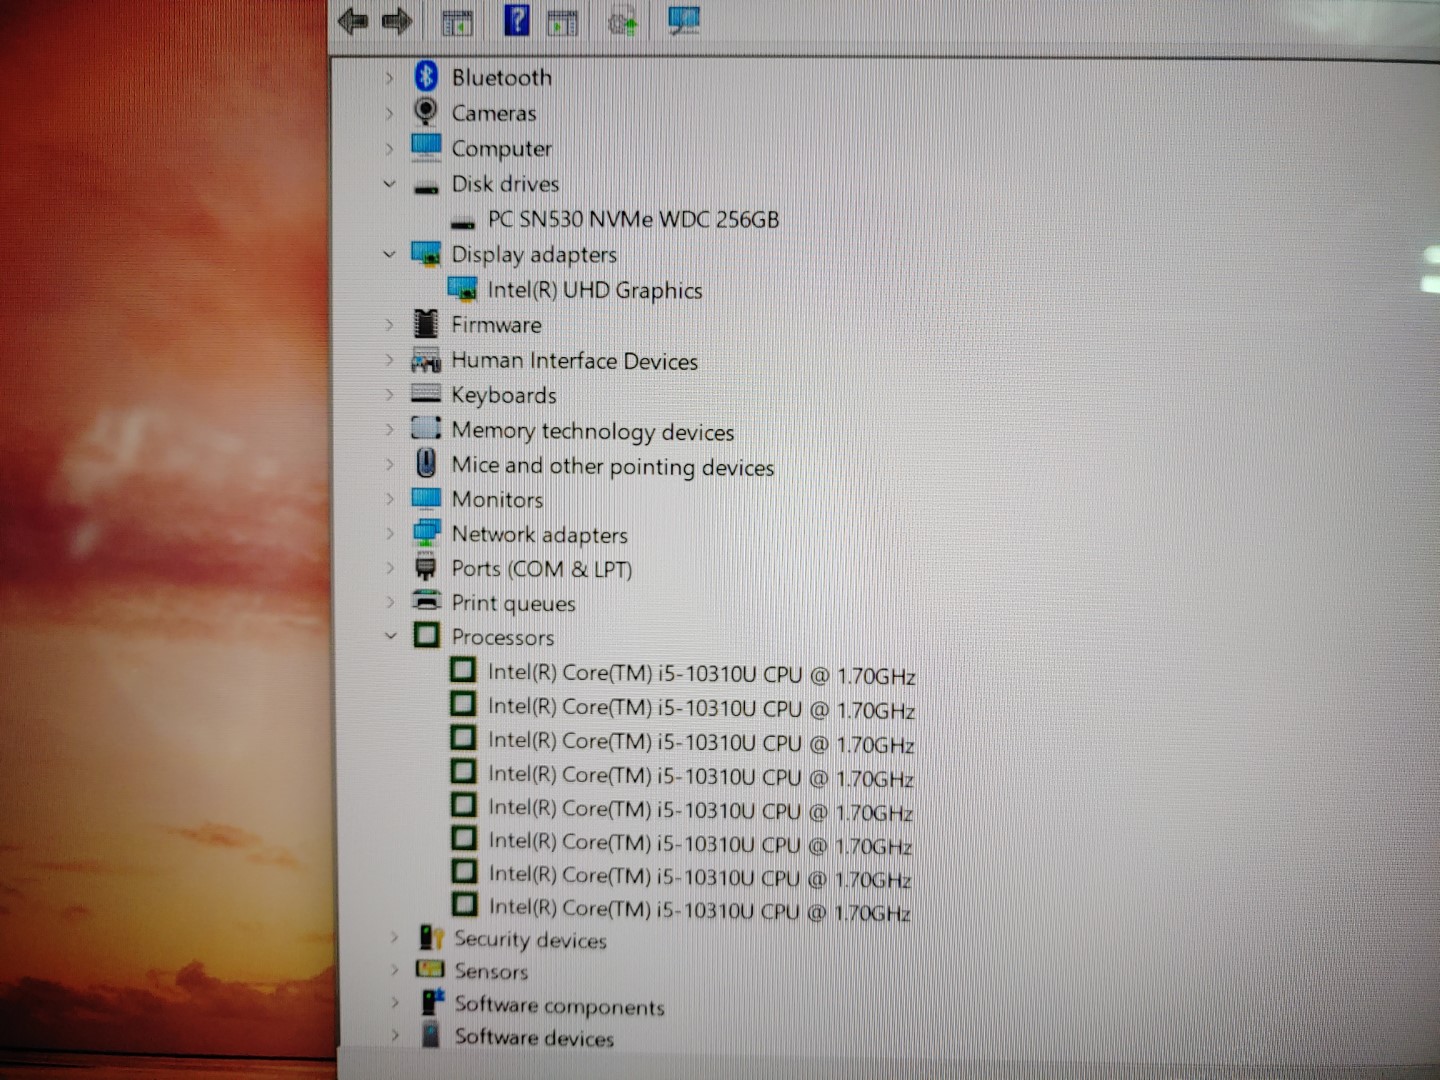Click the Sensors category icon

pos(430,969)
